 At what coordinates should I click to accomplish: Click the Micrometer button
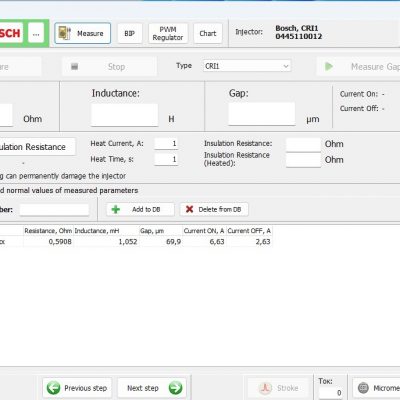tap(376, 388)
